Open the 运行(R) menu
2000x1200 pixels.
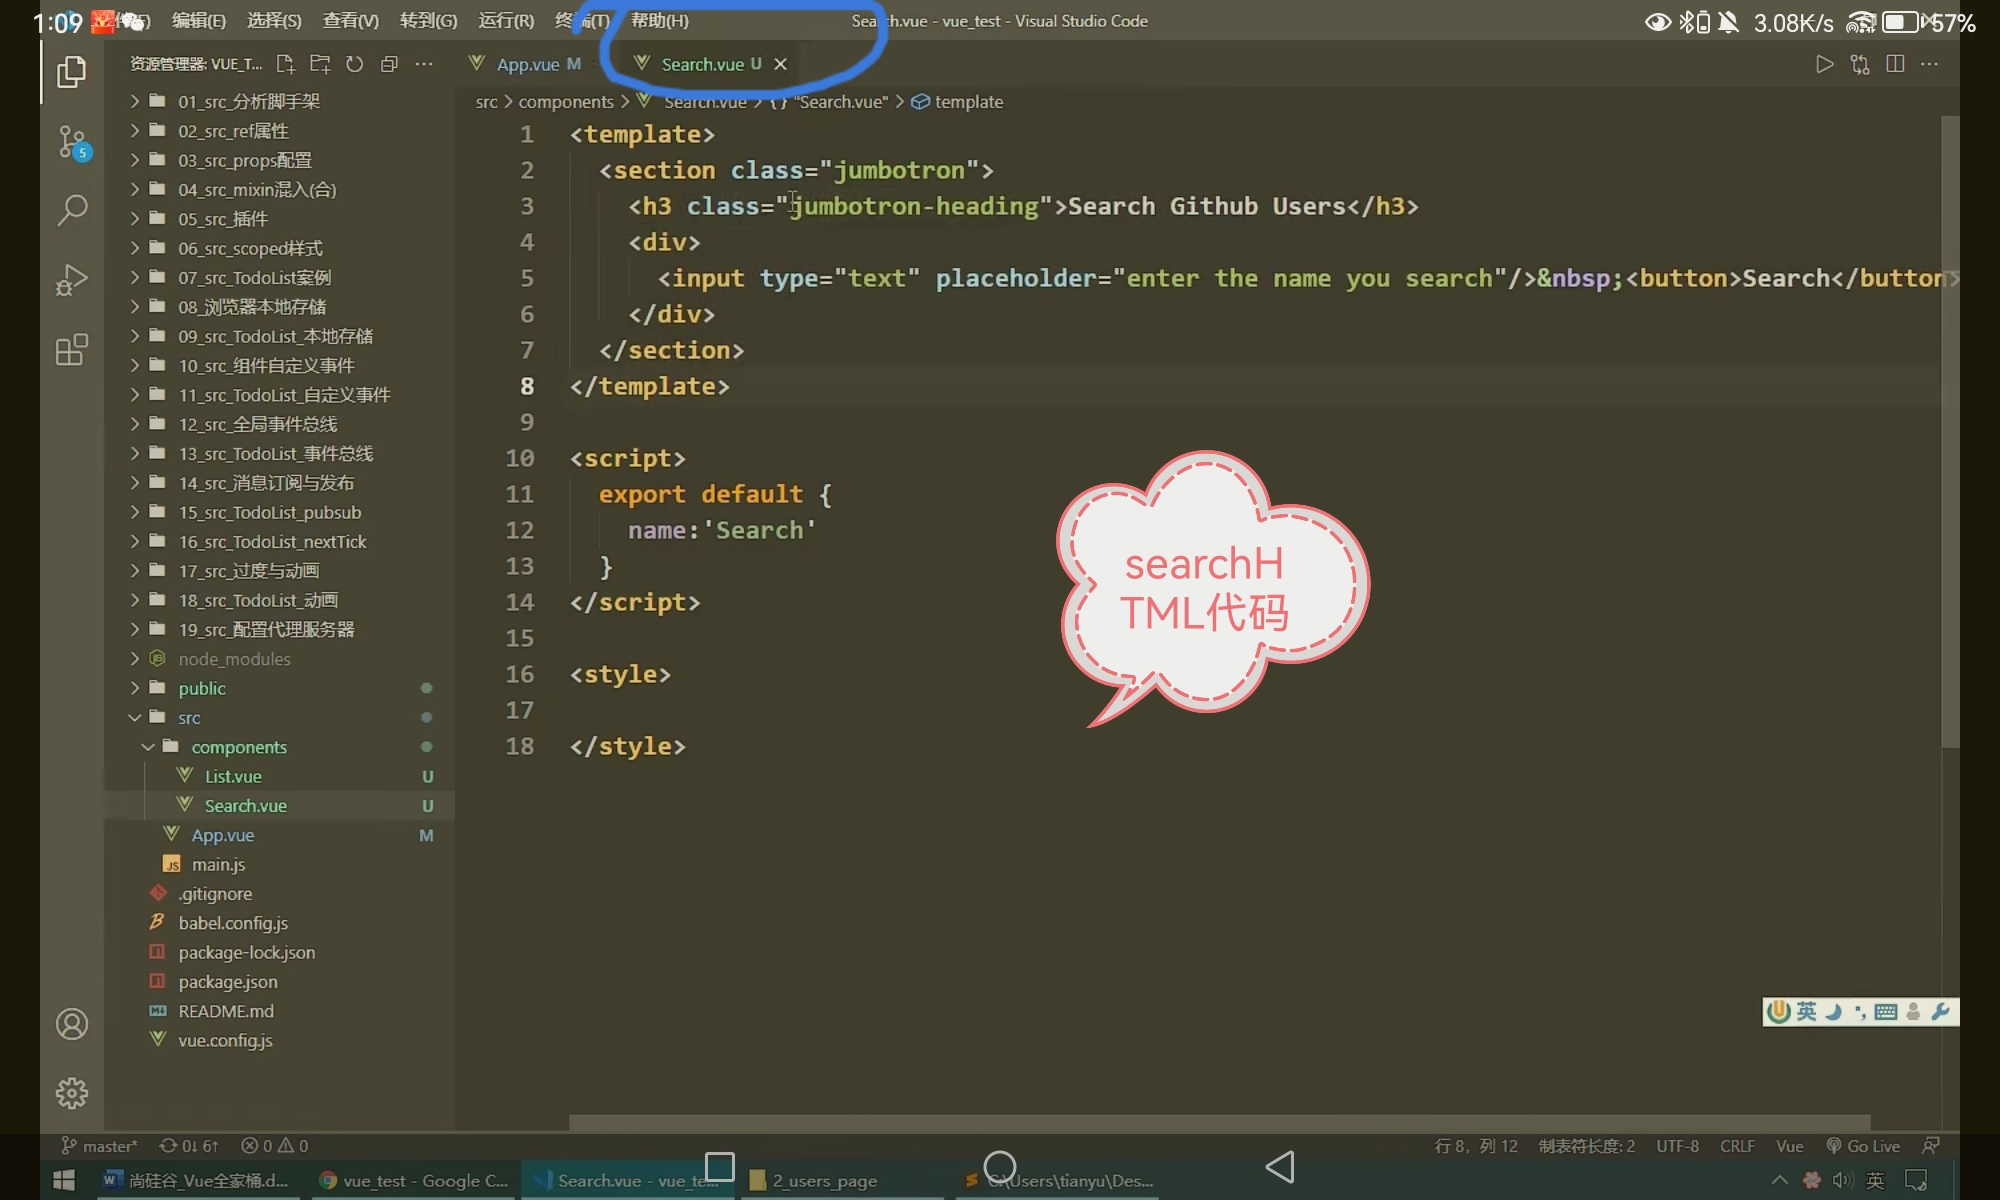[x=506, y=21]
